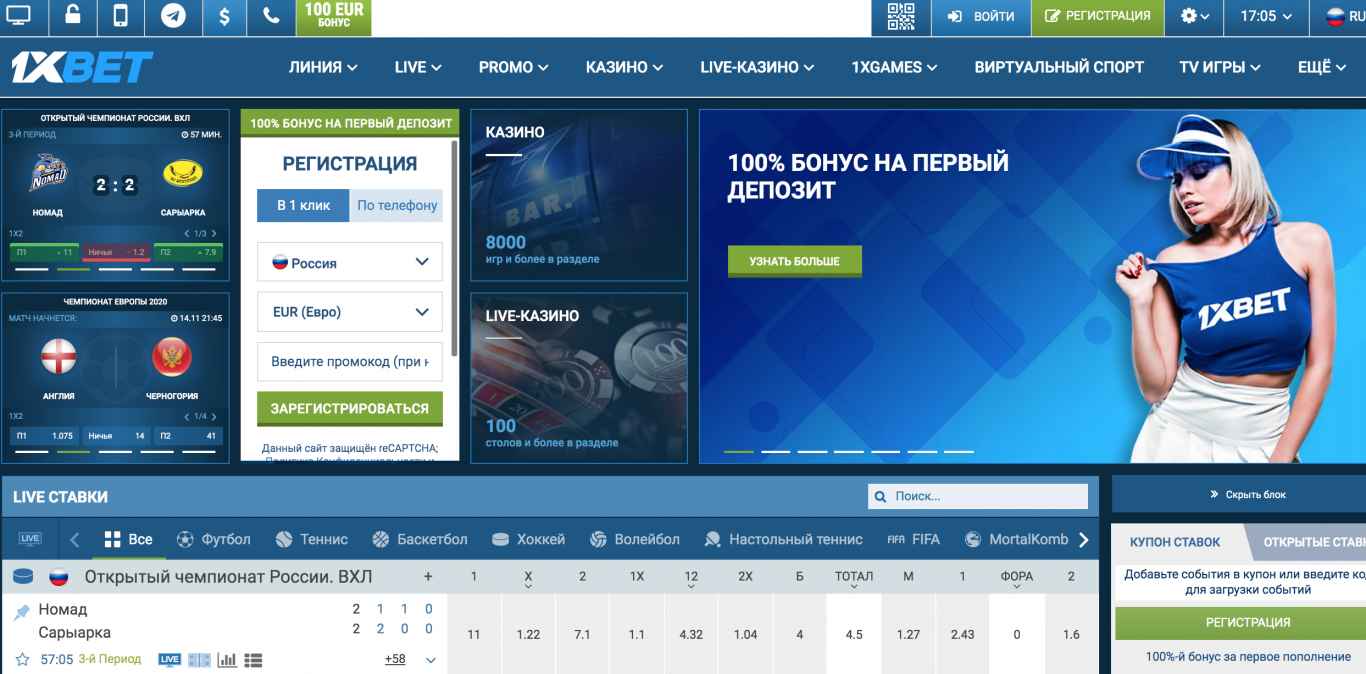
Task: Open the LIVE-КАЗИНО promo tile
Action: coord(579,378)
